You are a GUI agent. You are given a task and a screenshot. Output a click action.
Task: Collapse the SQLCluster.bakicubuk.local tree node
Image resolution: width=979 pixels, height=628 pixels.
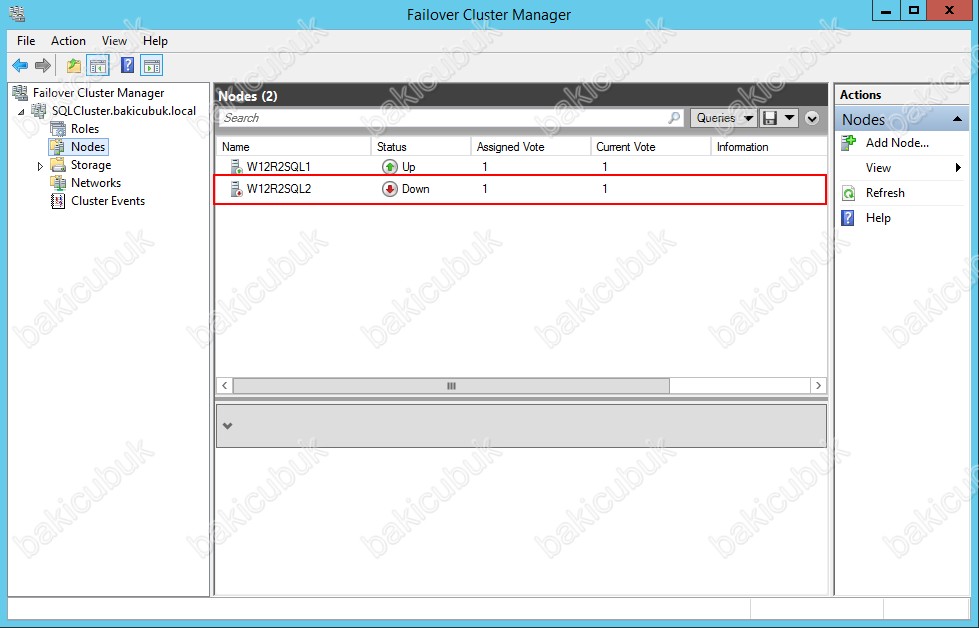pos(22,112)
